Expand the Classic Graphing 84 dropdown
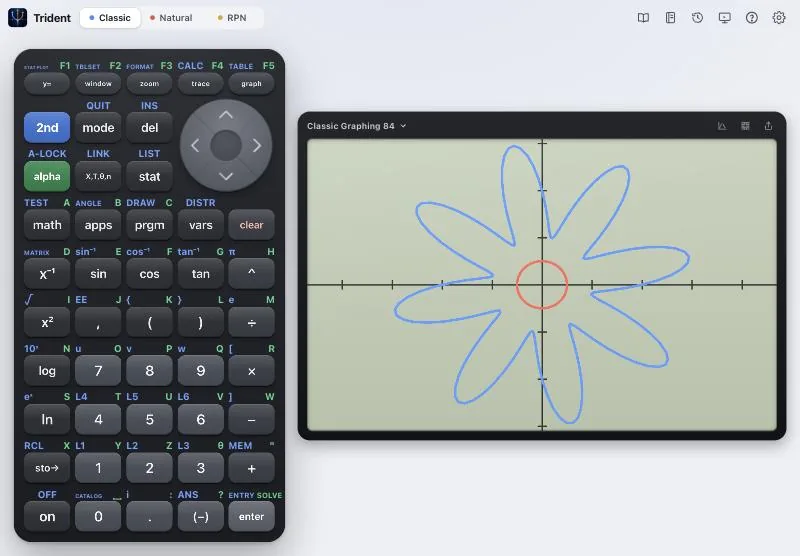 (x=357, y=126)
